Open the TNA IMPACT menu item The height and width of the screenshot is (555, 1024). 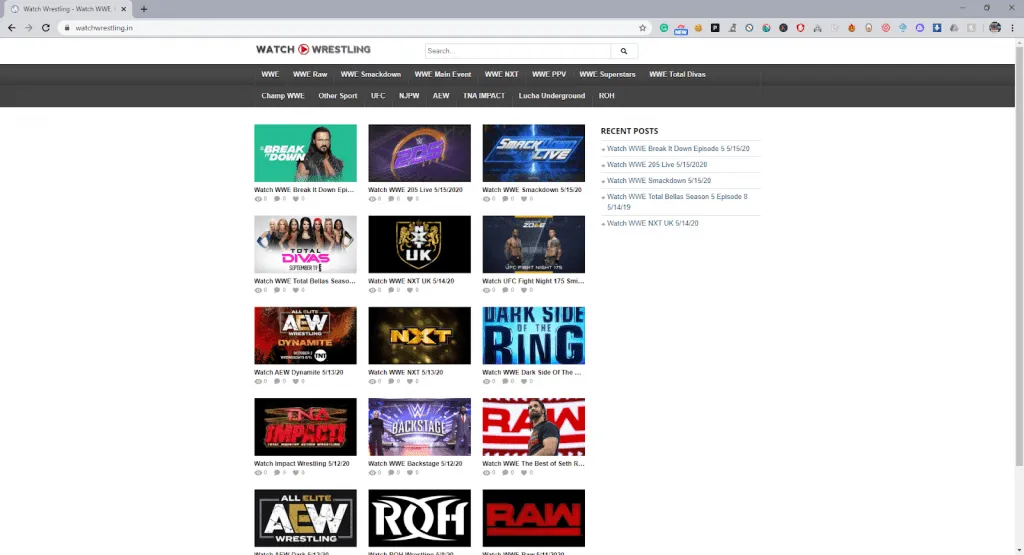click(x=483, y=96)
